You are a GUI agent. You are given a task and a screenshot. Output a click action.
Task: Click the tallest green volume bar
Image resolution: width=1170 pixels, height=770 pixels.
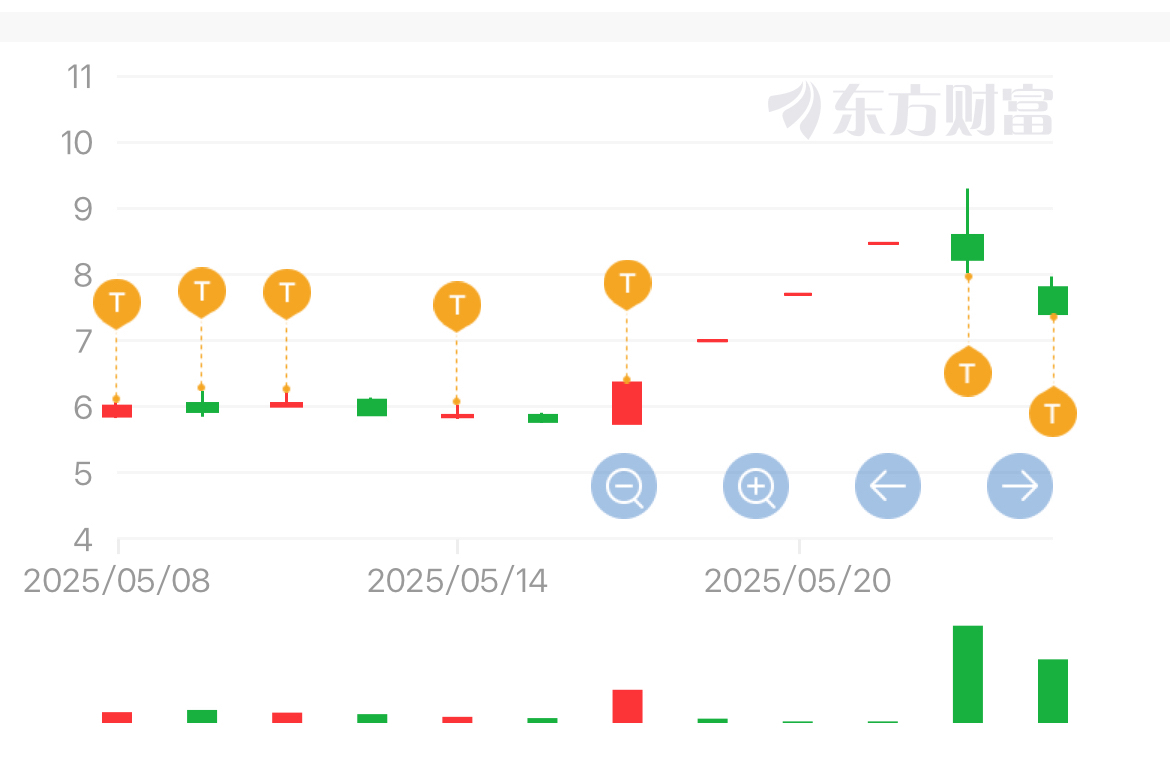click(968, 674)
